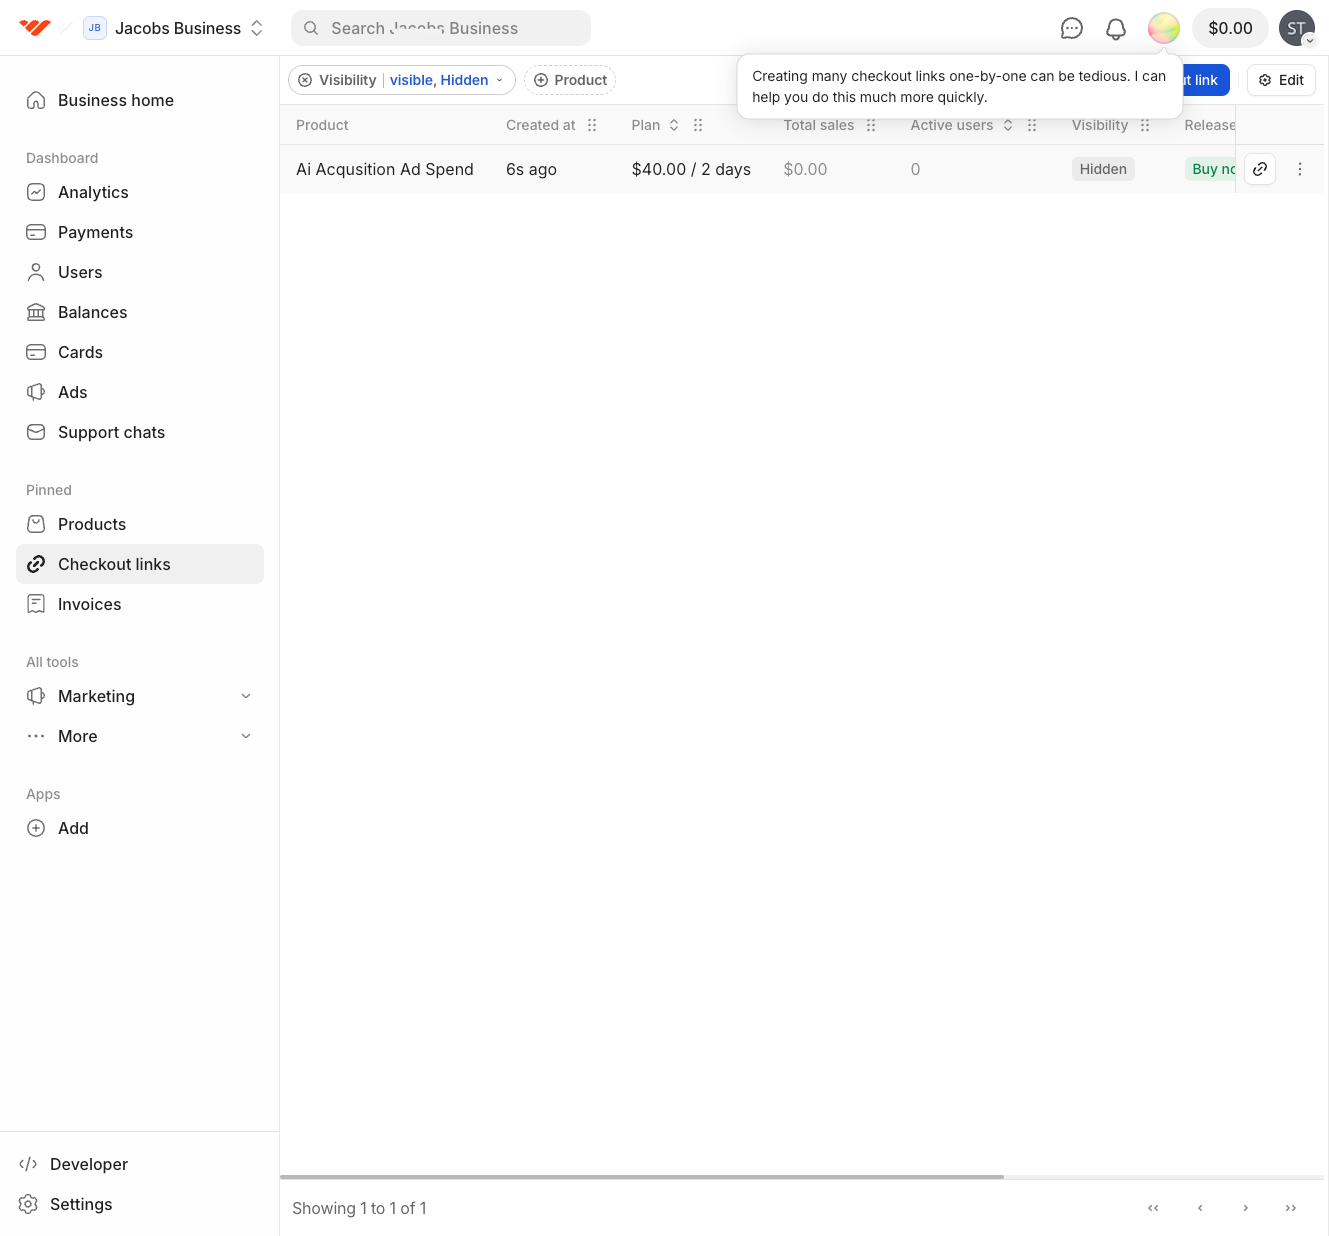Open Invoices in the sidebar

140,604
